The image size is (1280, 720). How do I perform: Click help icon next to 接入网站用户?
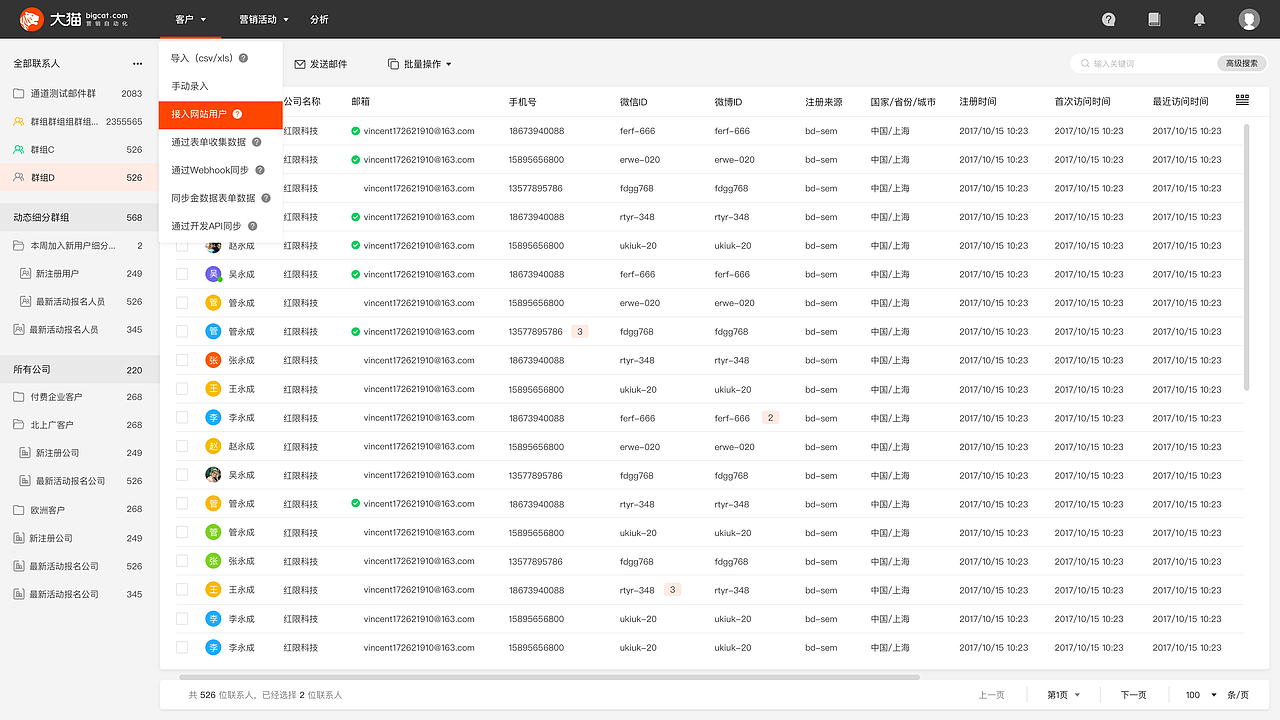coord(237,114)
